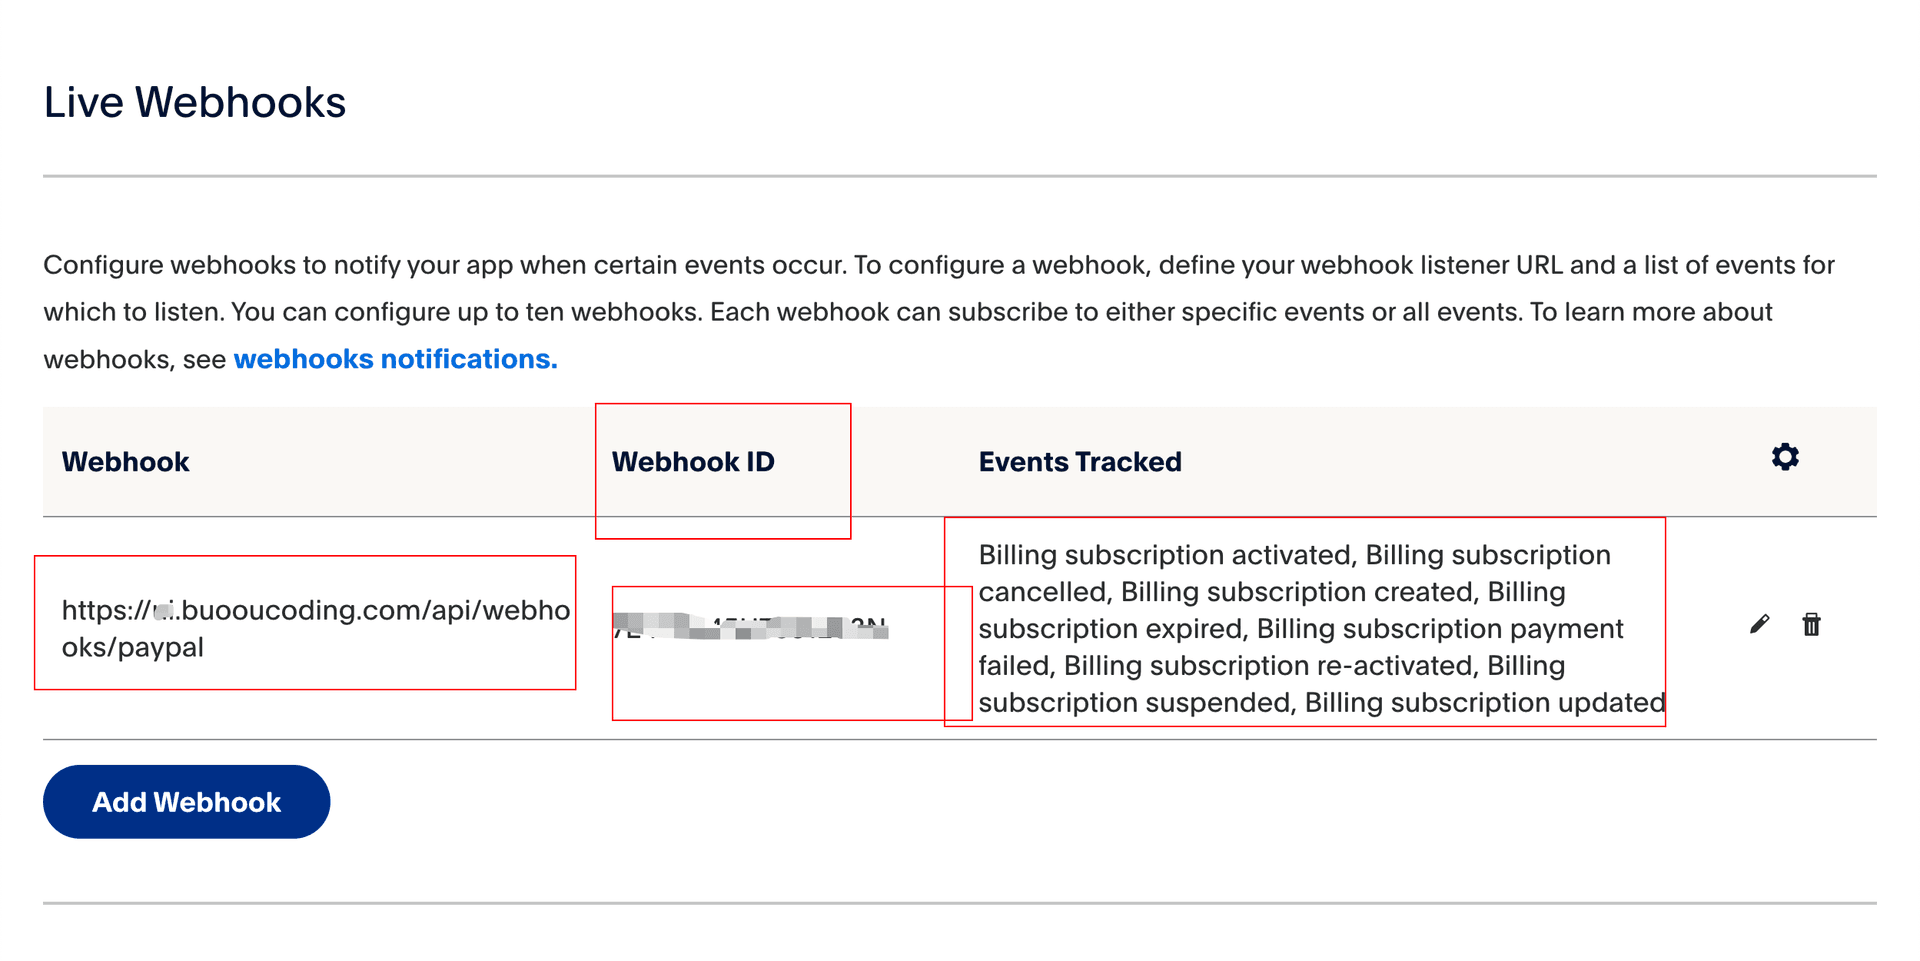Open the webhooks notifications link
The height and width of the screenshot is (961, 1920).
[395, 359]
